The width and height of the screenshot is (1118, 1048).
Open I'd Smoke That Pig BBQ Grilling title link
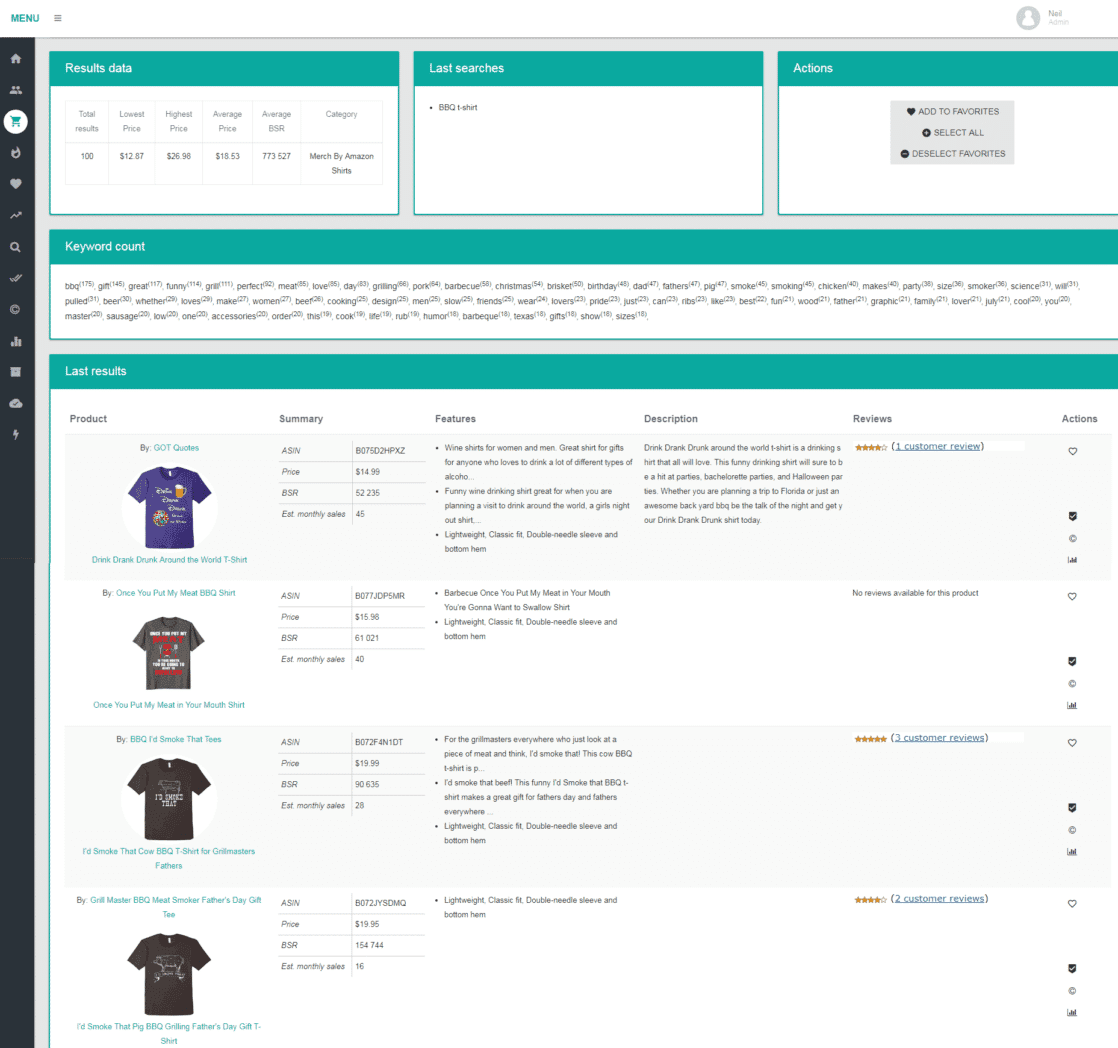pyautogui.click(x=169, y=1034)
